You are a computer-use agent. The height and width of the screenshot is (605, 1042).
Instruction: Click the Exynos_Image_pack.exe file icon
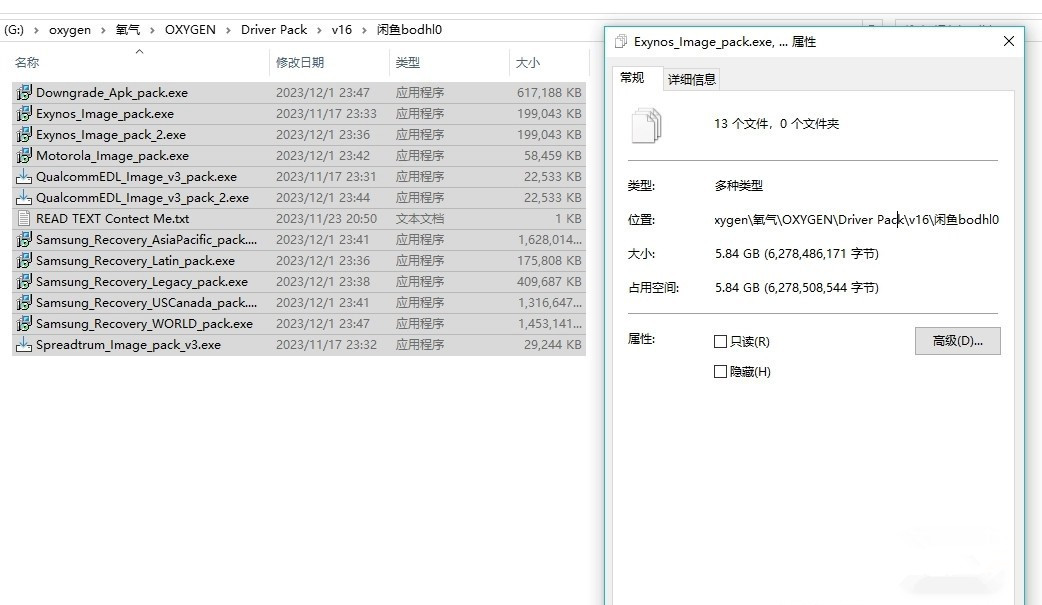[x=24, y=114]
